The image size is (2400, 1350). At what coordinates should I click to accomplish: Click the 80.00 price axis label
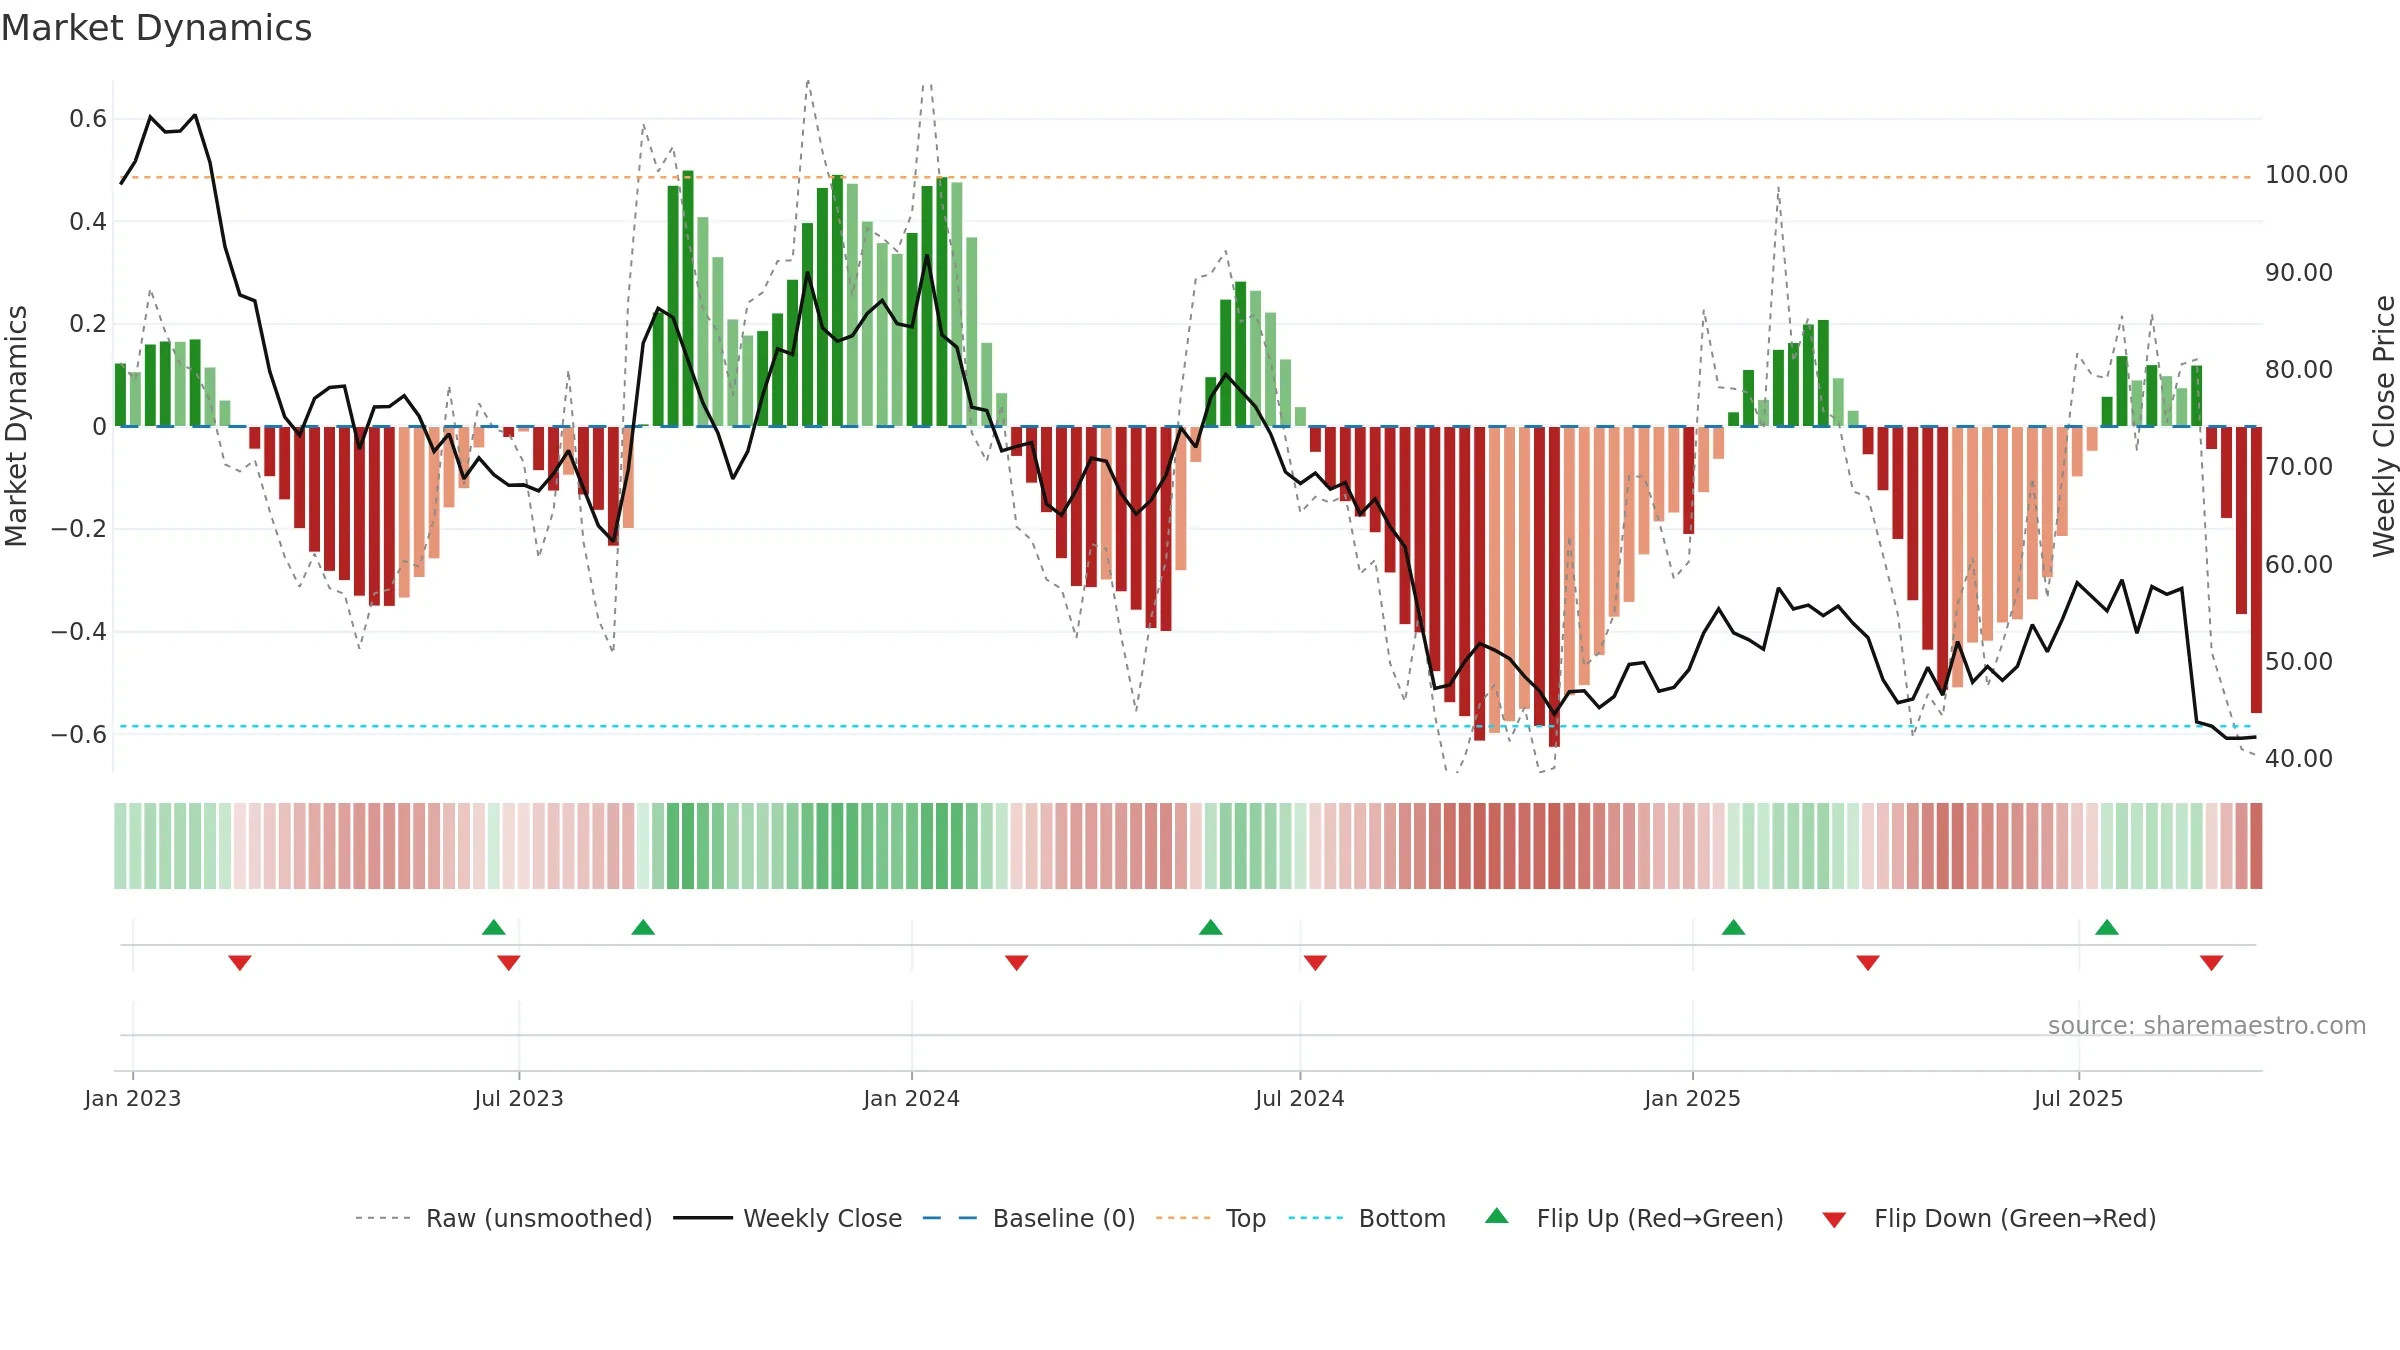coord(2299,369)
